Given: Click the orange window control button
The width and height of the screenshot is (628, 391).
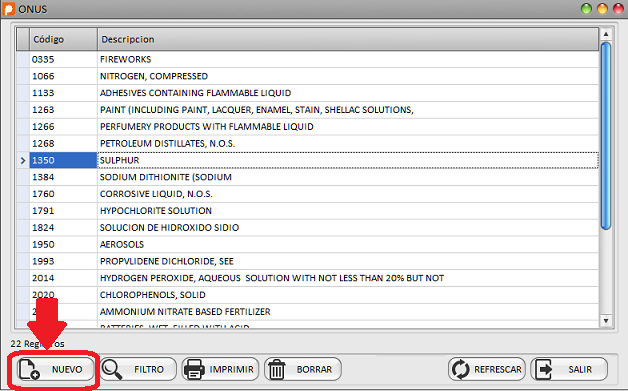Looking at the screenshot, I should tap(602, 8).
